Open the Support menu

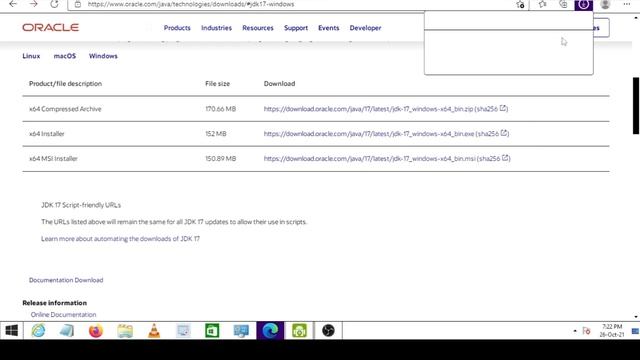[296, 28]
